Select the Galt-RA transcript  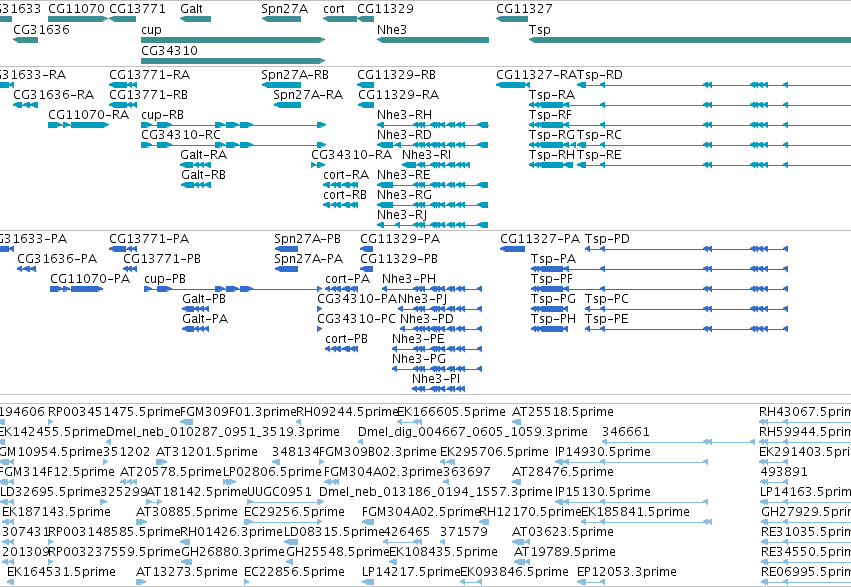coord(195,165)
